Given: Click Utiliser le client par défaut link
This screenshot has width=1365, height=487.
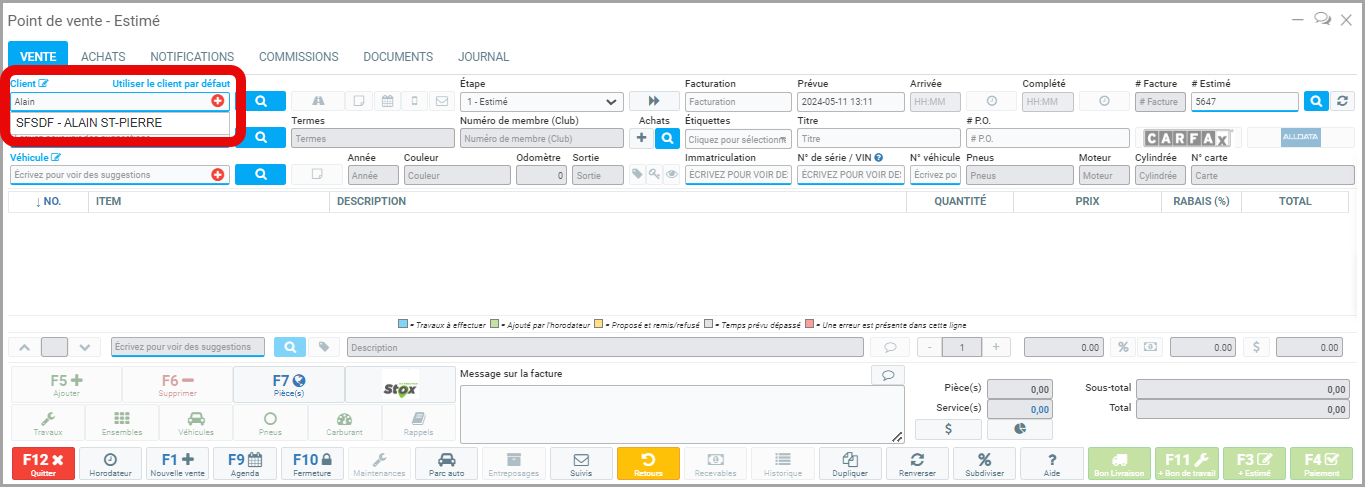Looking at the screenshot, I should click(171, 84).
